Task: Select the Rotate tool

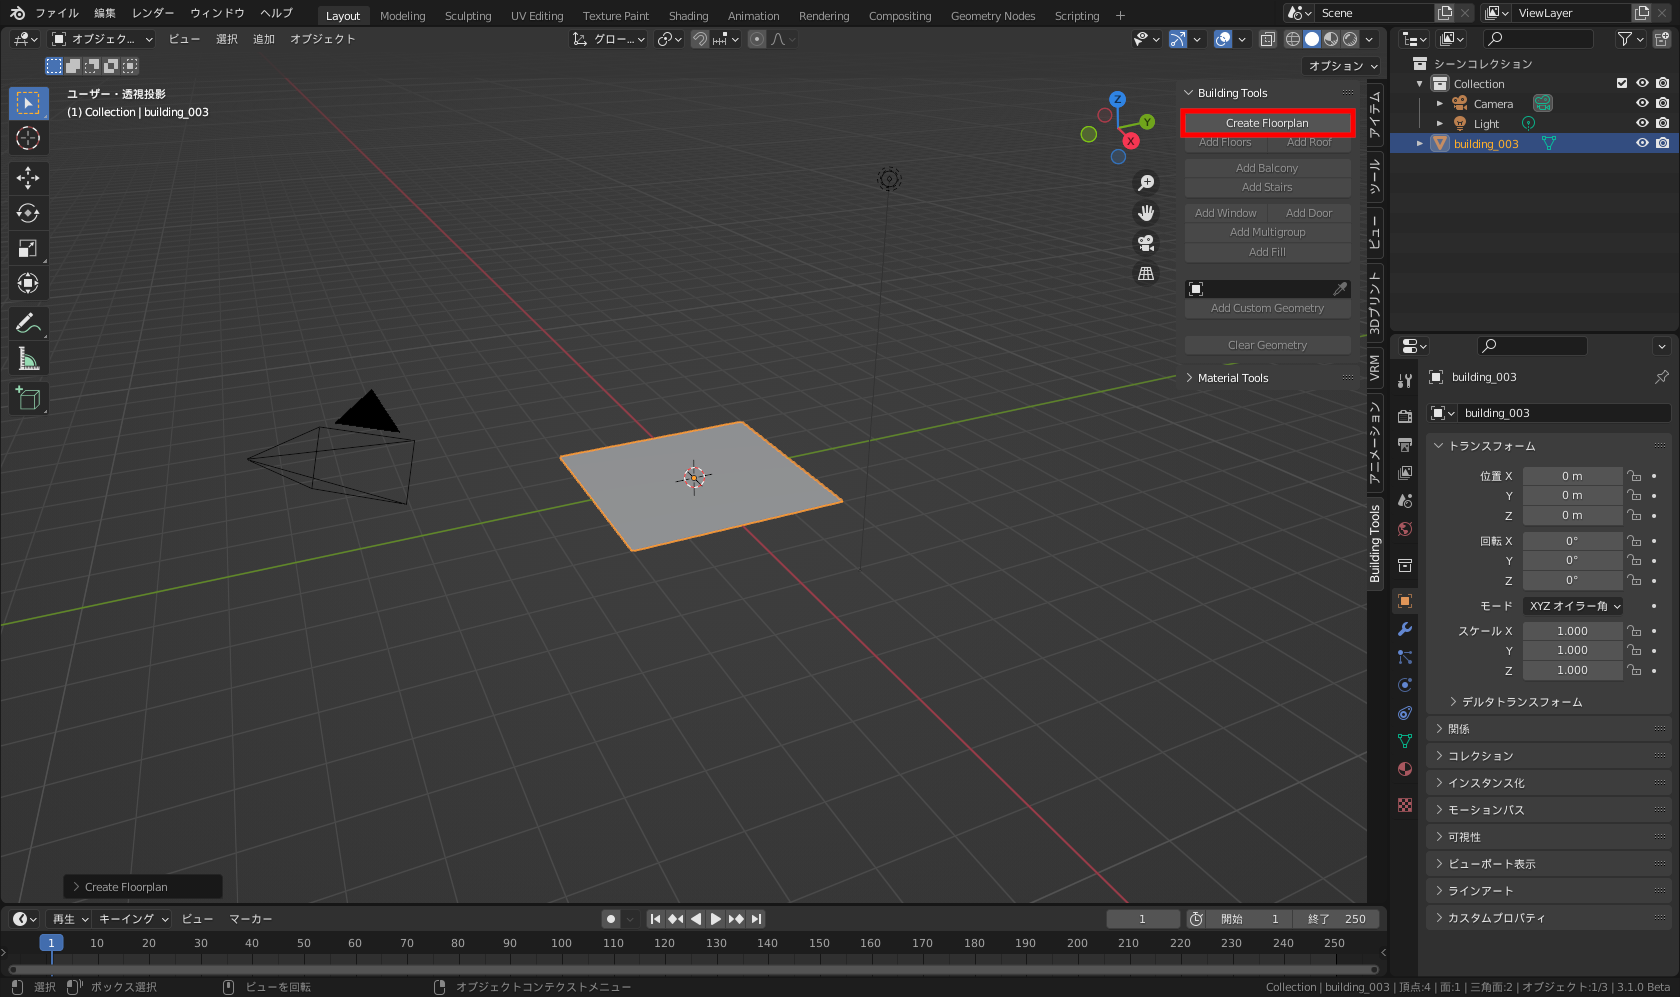Action: [28, 213]
